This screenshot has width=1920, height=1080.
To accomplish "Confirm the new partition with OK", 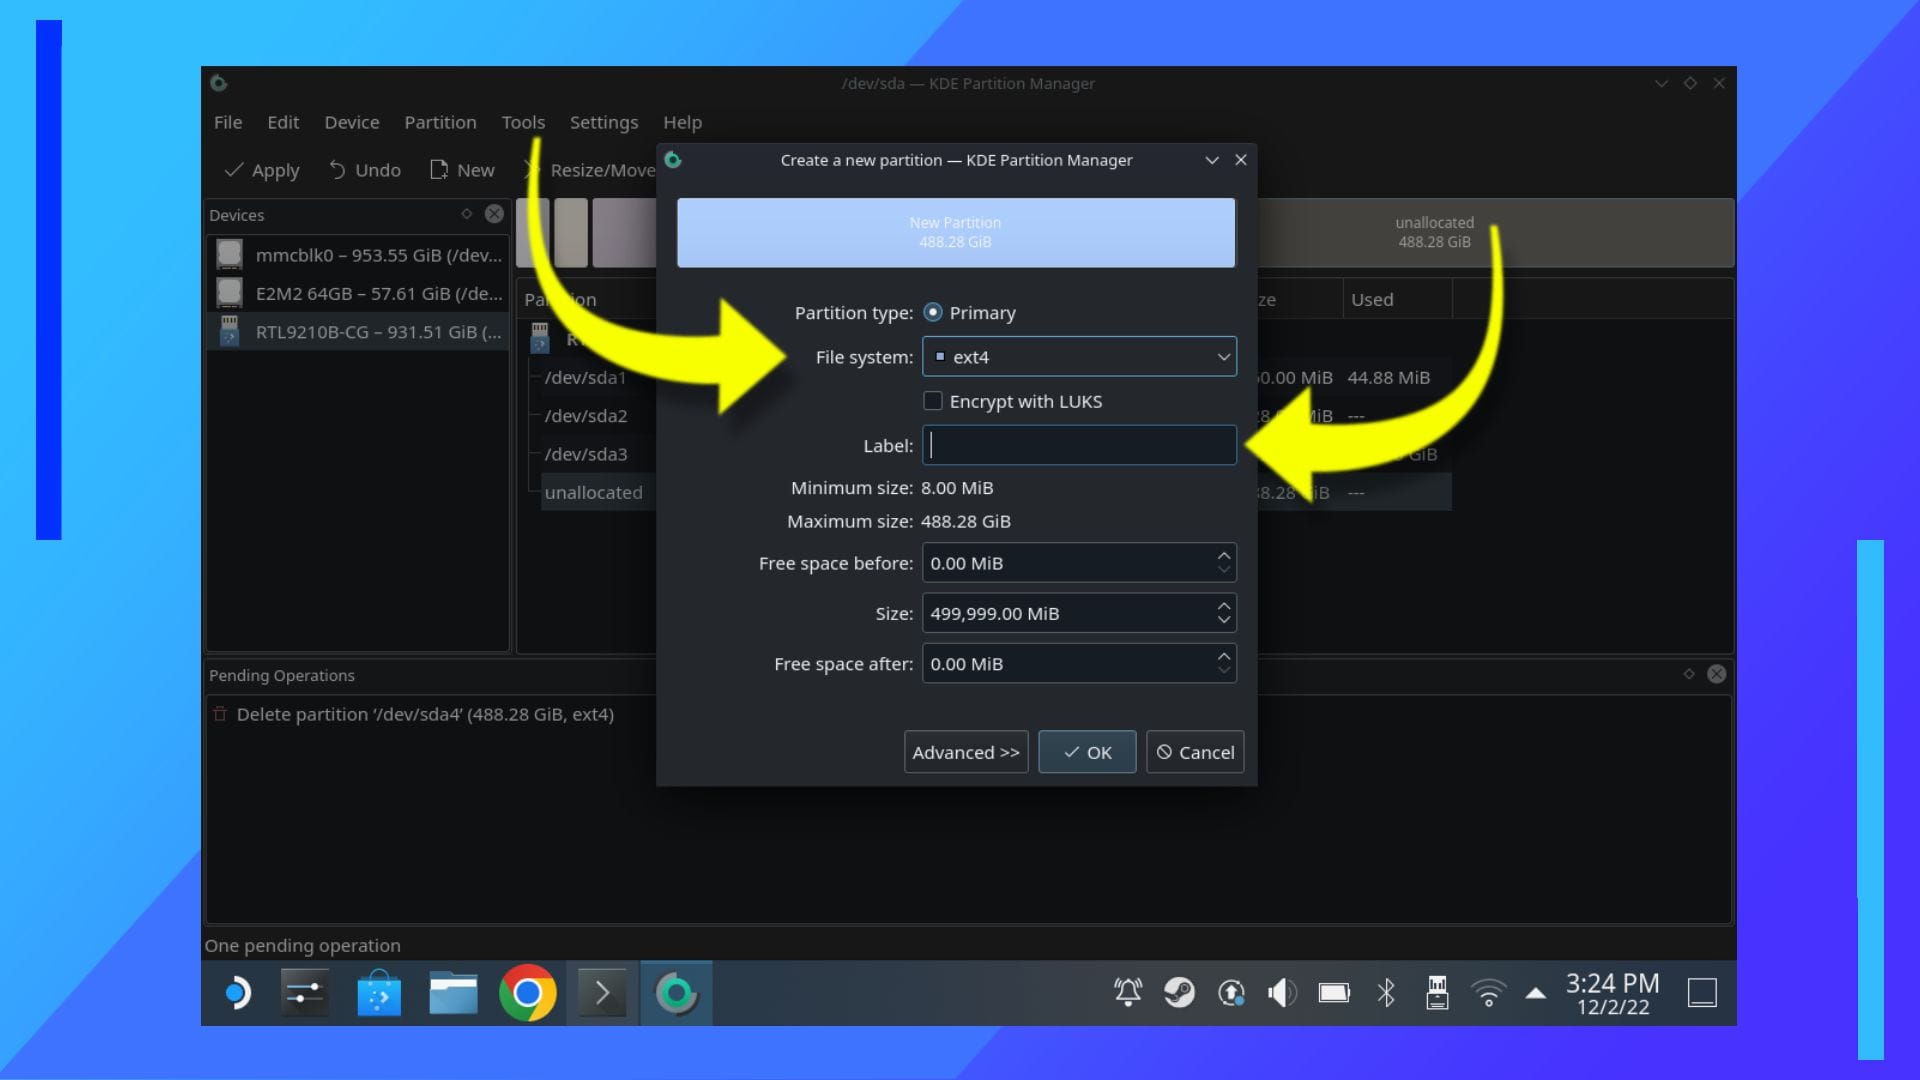I will pyautogui.click(x=1086, y=752).
